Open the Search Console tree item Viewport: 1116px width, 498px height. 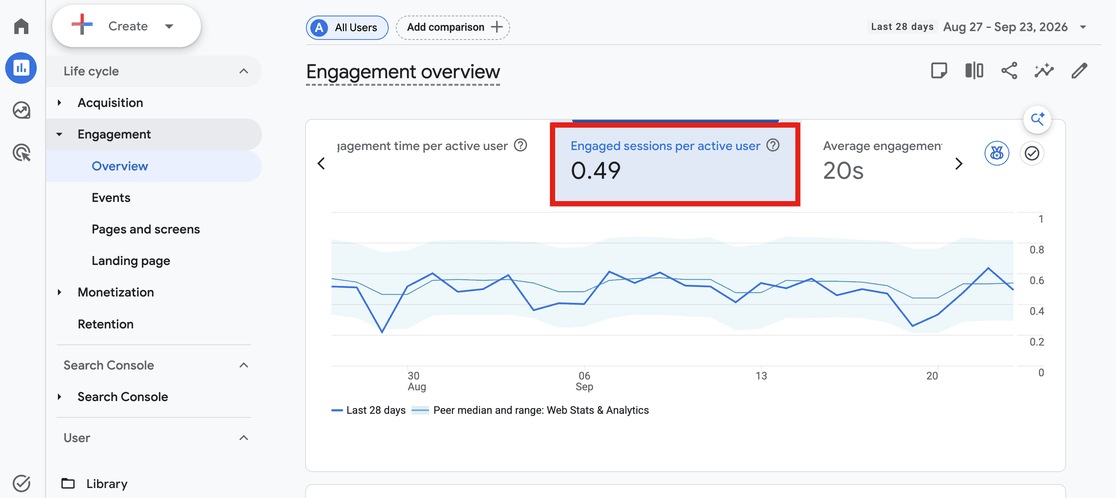[122, 397]
